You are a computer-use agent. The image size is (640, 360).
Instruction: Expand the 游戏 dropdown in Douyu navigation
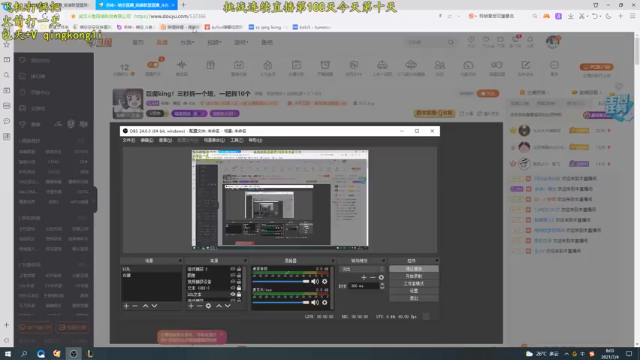(241, 42)
